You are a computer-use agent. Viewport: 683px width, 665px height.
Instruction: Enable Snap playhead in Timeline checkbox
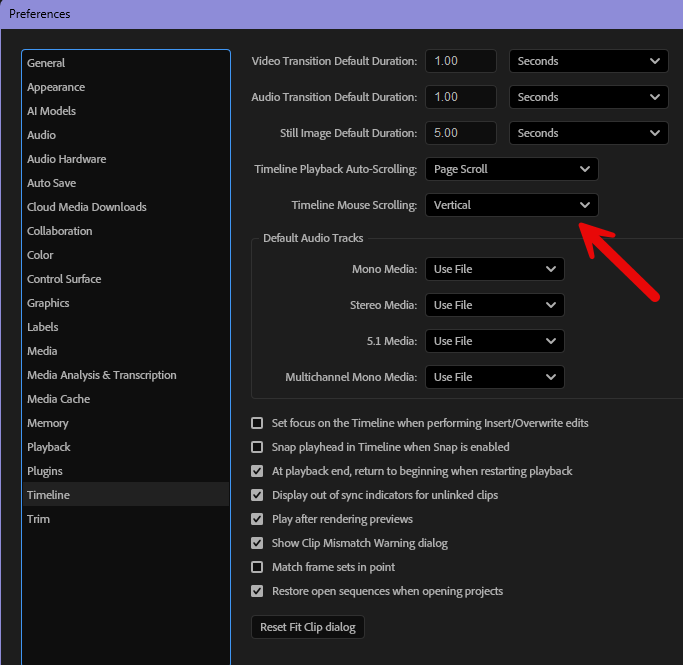pyautogui.click(x=258, y=447)
